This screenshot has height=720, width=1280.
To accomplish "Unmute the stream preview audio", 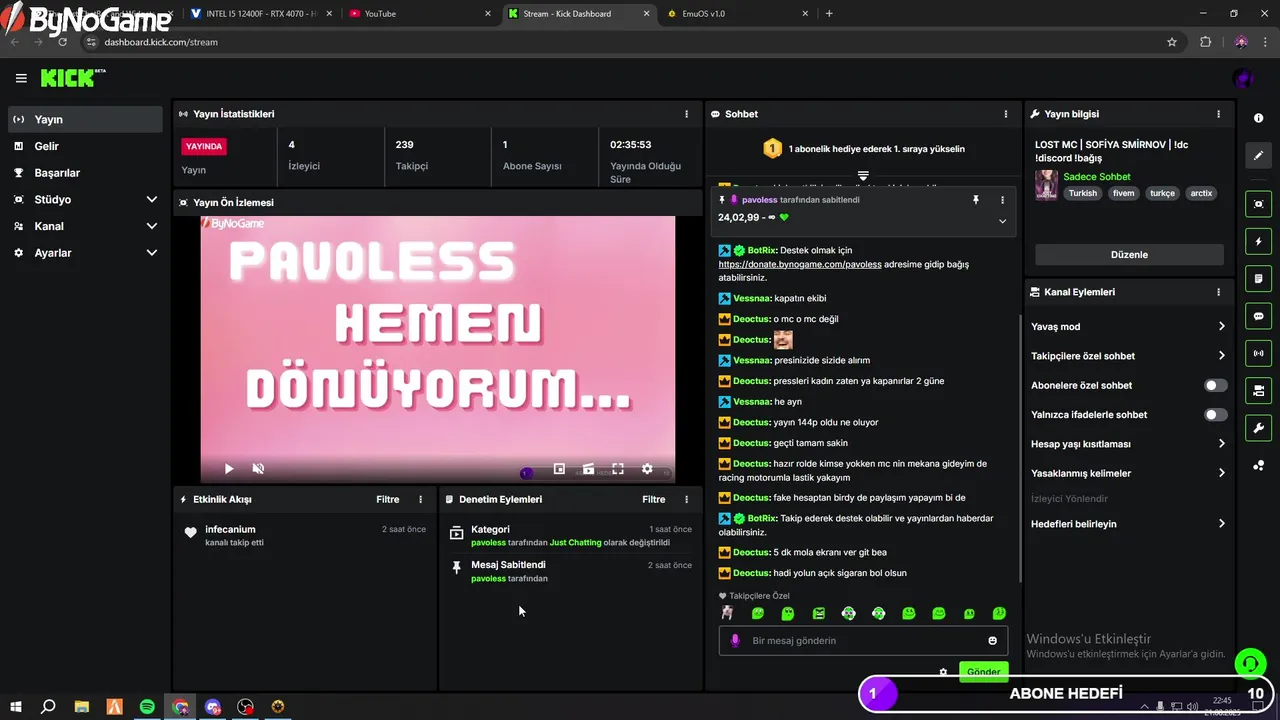I will click(x=258, y=468).
